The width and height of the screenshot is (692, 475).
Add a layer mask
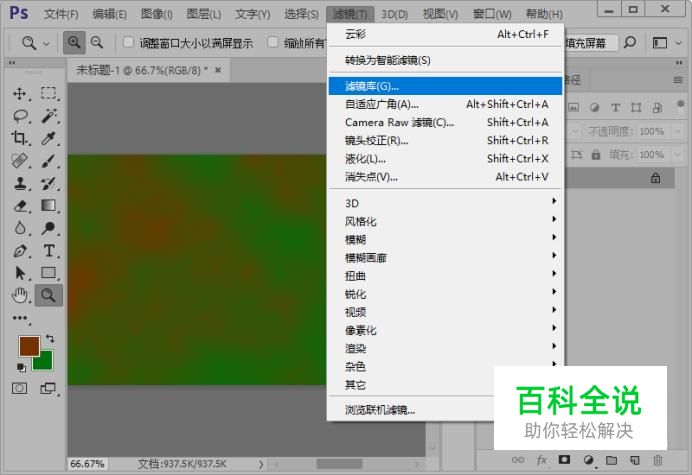tap(564, 460)
